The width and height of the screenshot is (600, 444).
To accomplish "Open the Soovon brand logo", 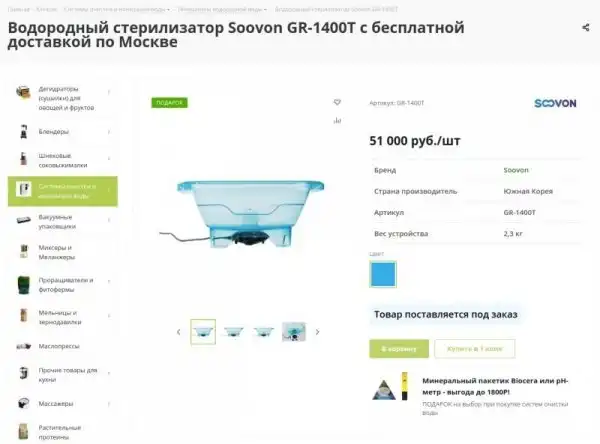I will click(x=555, y=103).
